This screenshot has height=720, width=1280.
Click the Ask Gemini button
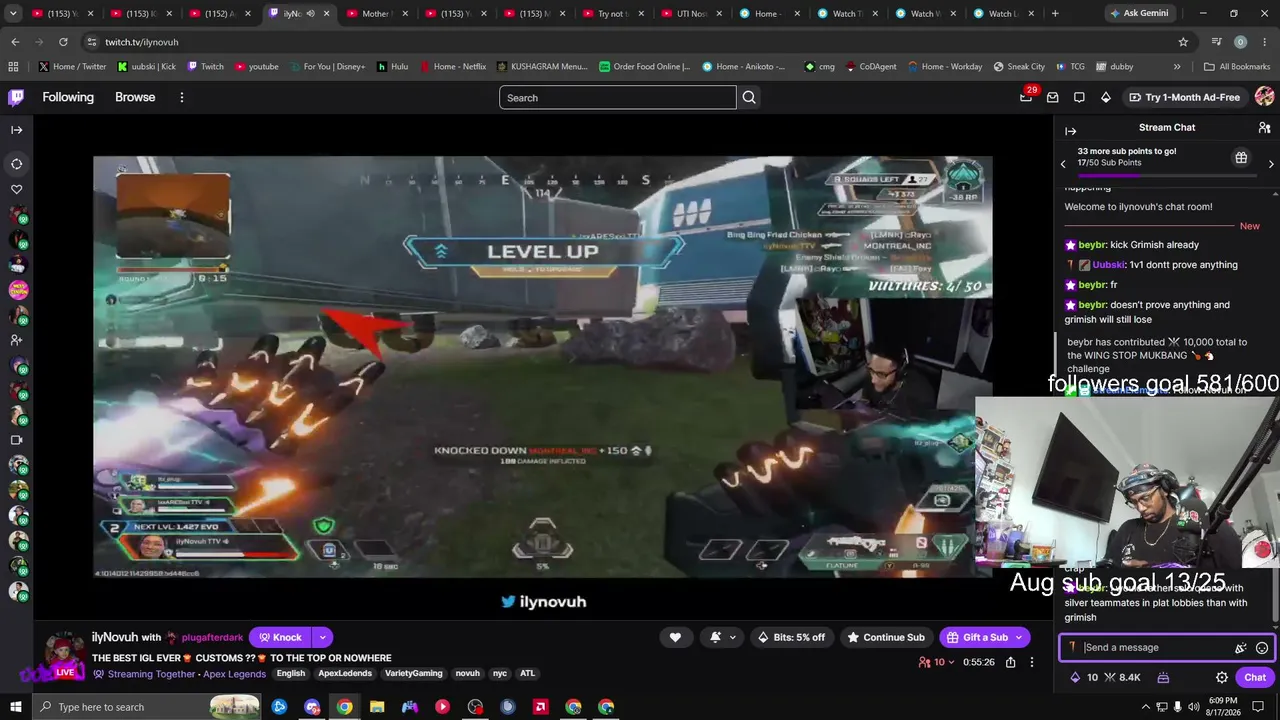pos(1138,13)
